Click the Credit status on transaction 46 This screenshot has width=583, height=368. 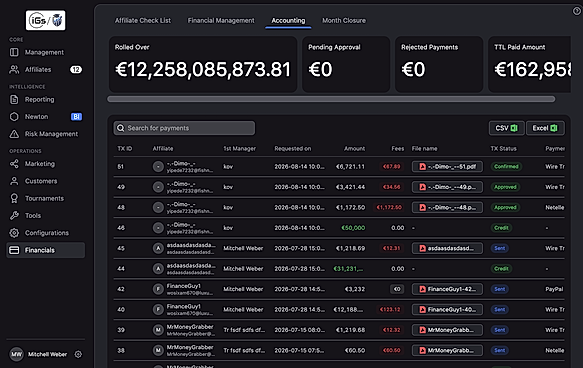501,228
